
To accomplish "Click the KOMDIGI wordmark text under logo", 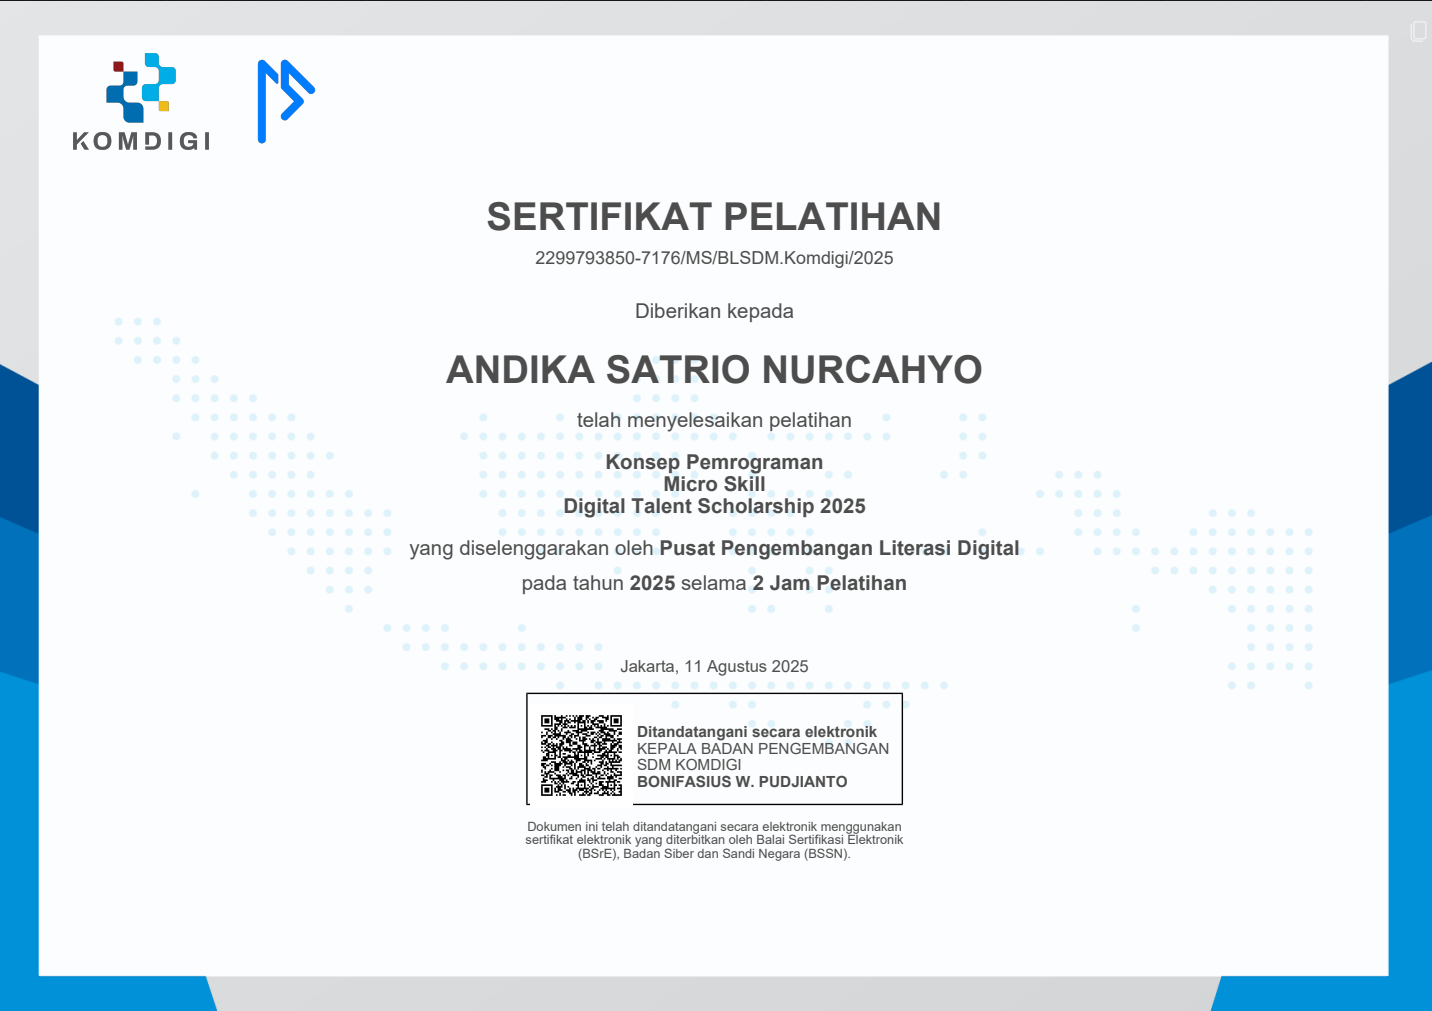I will (x=141, y=141).
